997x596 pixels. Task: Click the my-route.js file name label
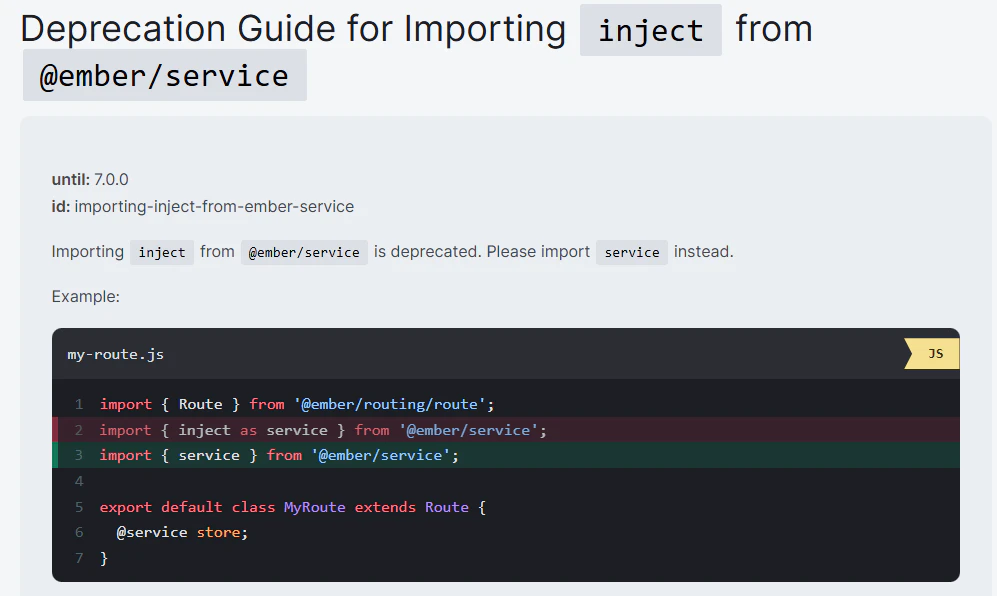click(116, 354)
